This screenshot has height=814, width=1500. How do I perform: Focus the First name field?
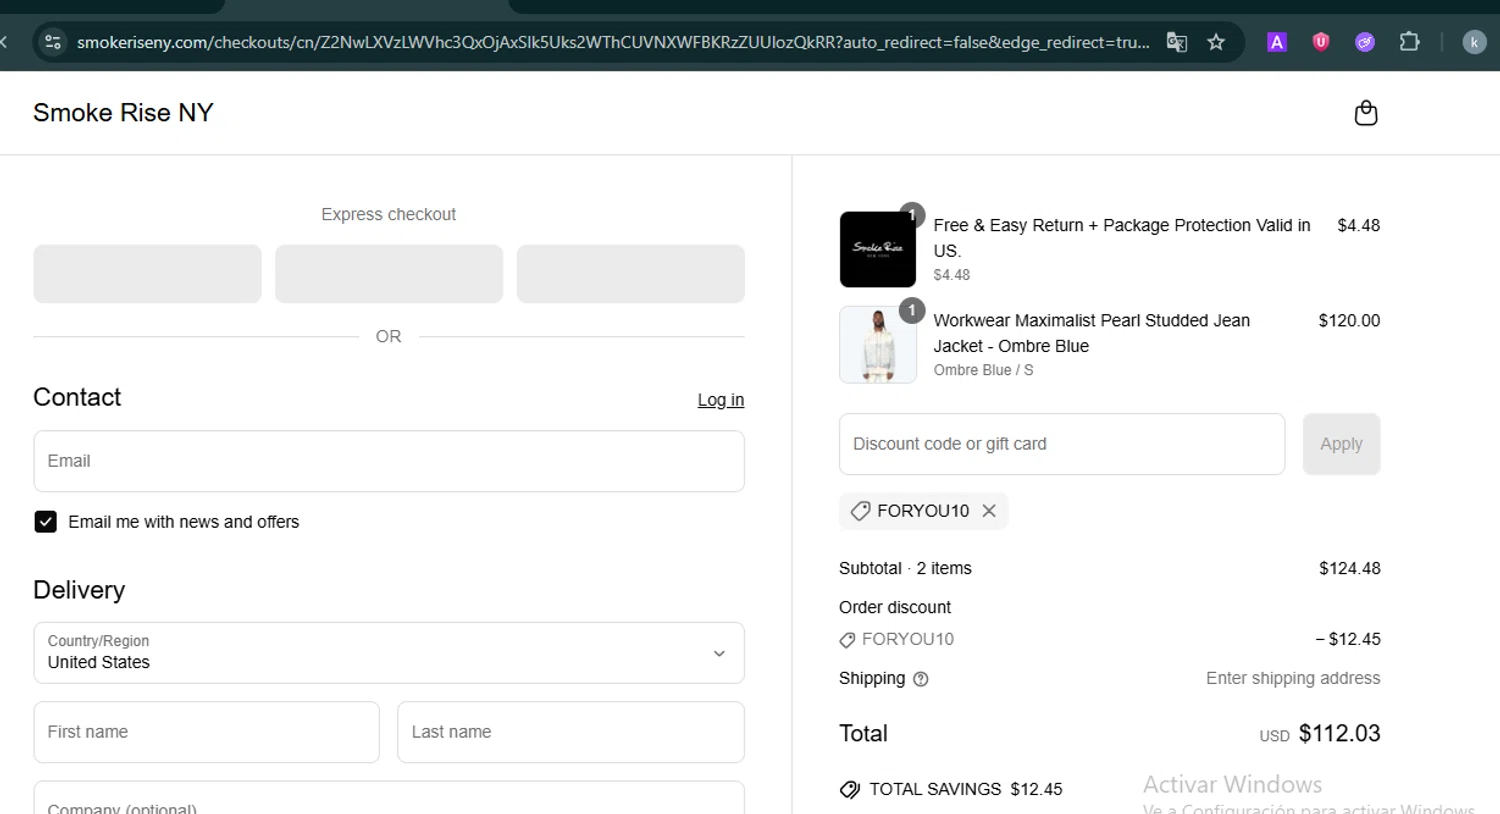pos(207,732)
